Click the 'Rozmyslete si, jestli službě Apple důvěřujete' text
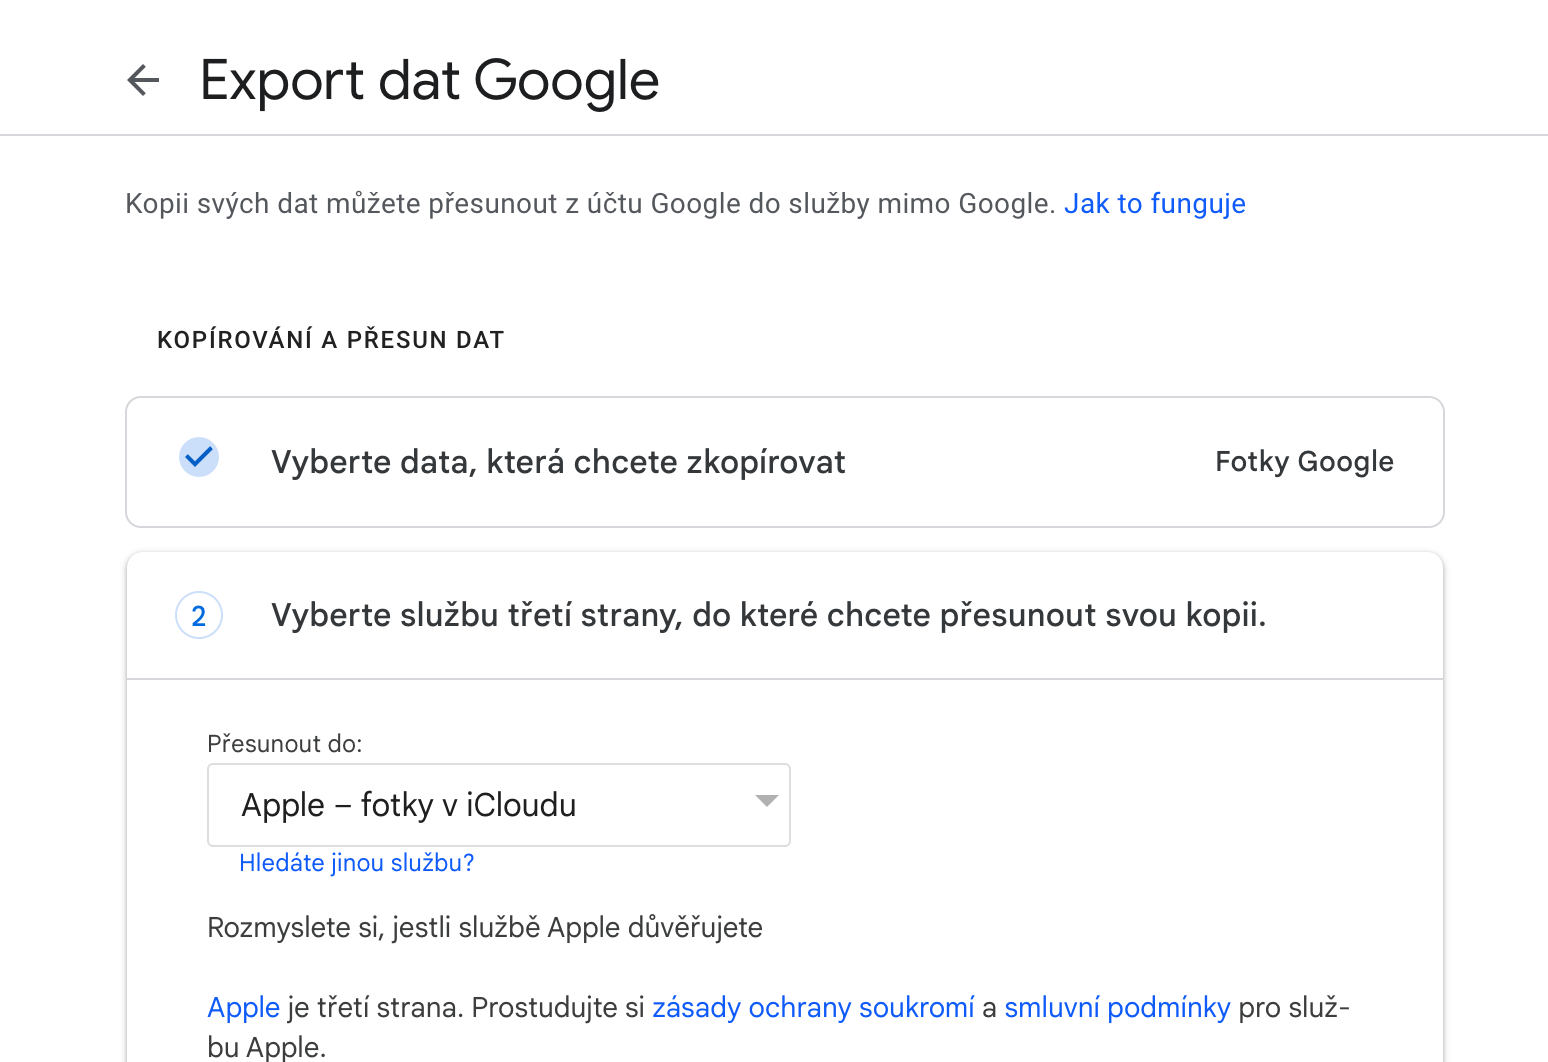This screenshot has width=1548, height=1062. (x=484, y=927)
